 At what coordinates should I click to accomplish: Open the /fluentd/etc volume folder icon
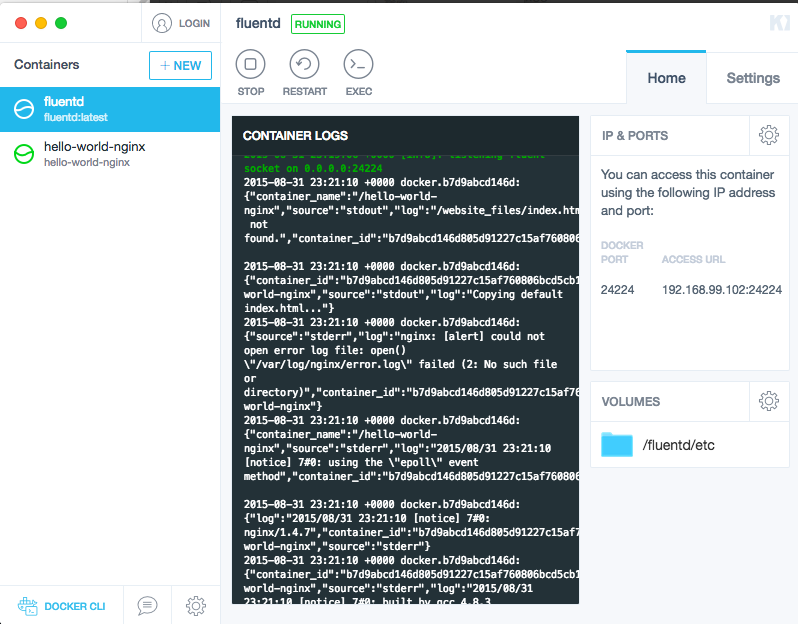(616, 444)
